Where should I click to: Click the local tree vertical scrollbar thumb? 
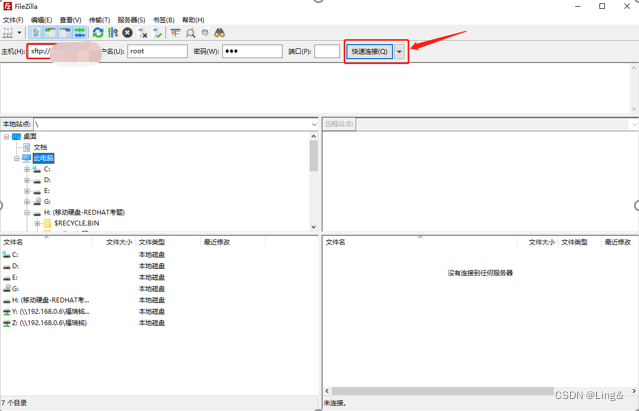pos(313,156)
